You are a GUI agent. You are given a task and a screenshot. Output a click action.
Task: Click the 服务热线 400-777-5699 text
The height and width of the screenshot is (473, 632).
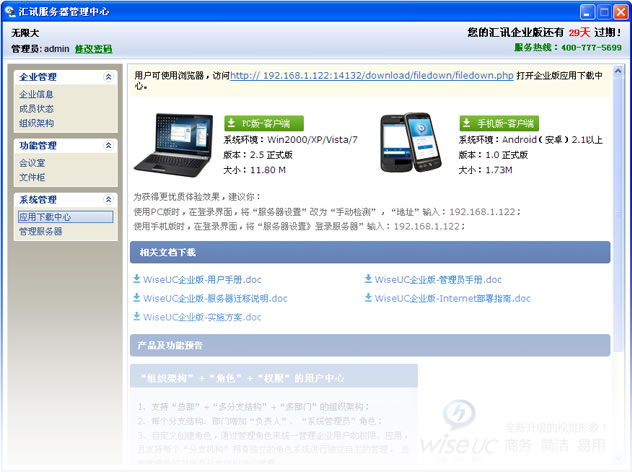[x=568, y=47]
